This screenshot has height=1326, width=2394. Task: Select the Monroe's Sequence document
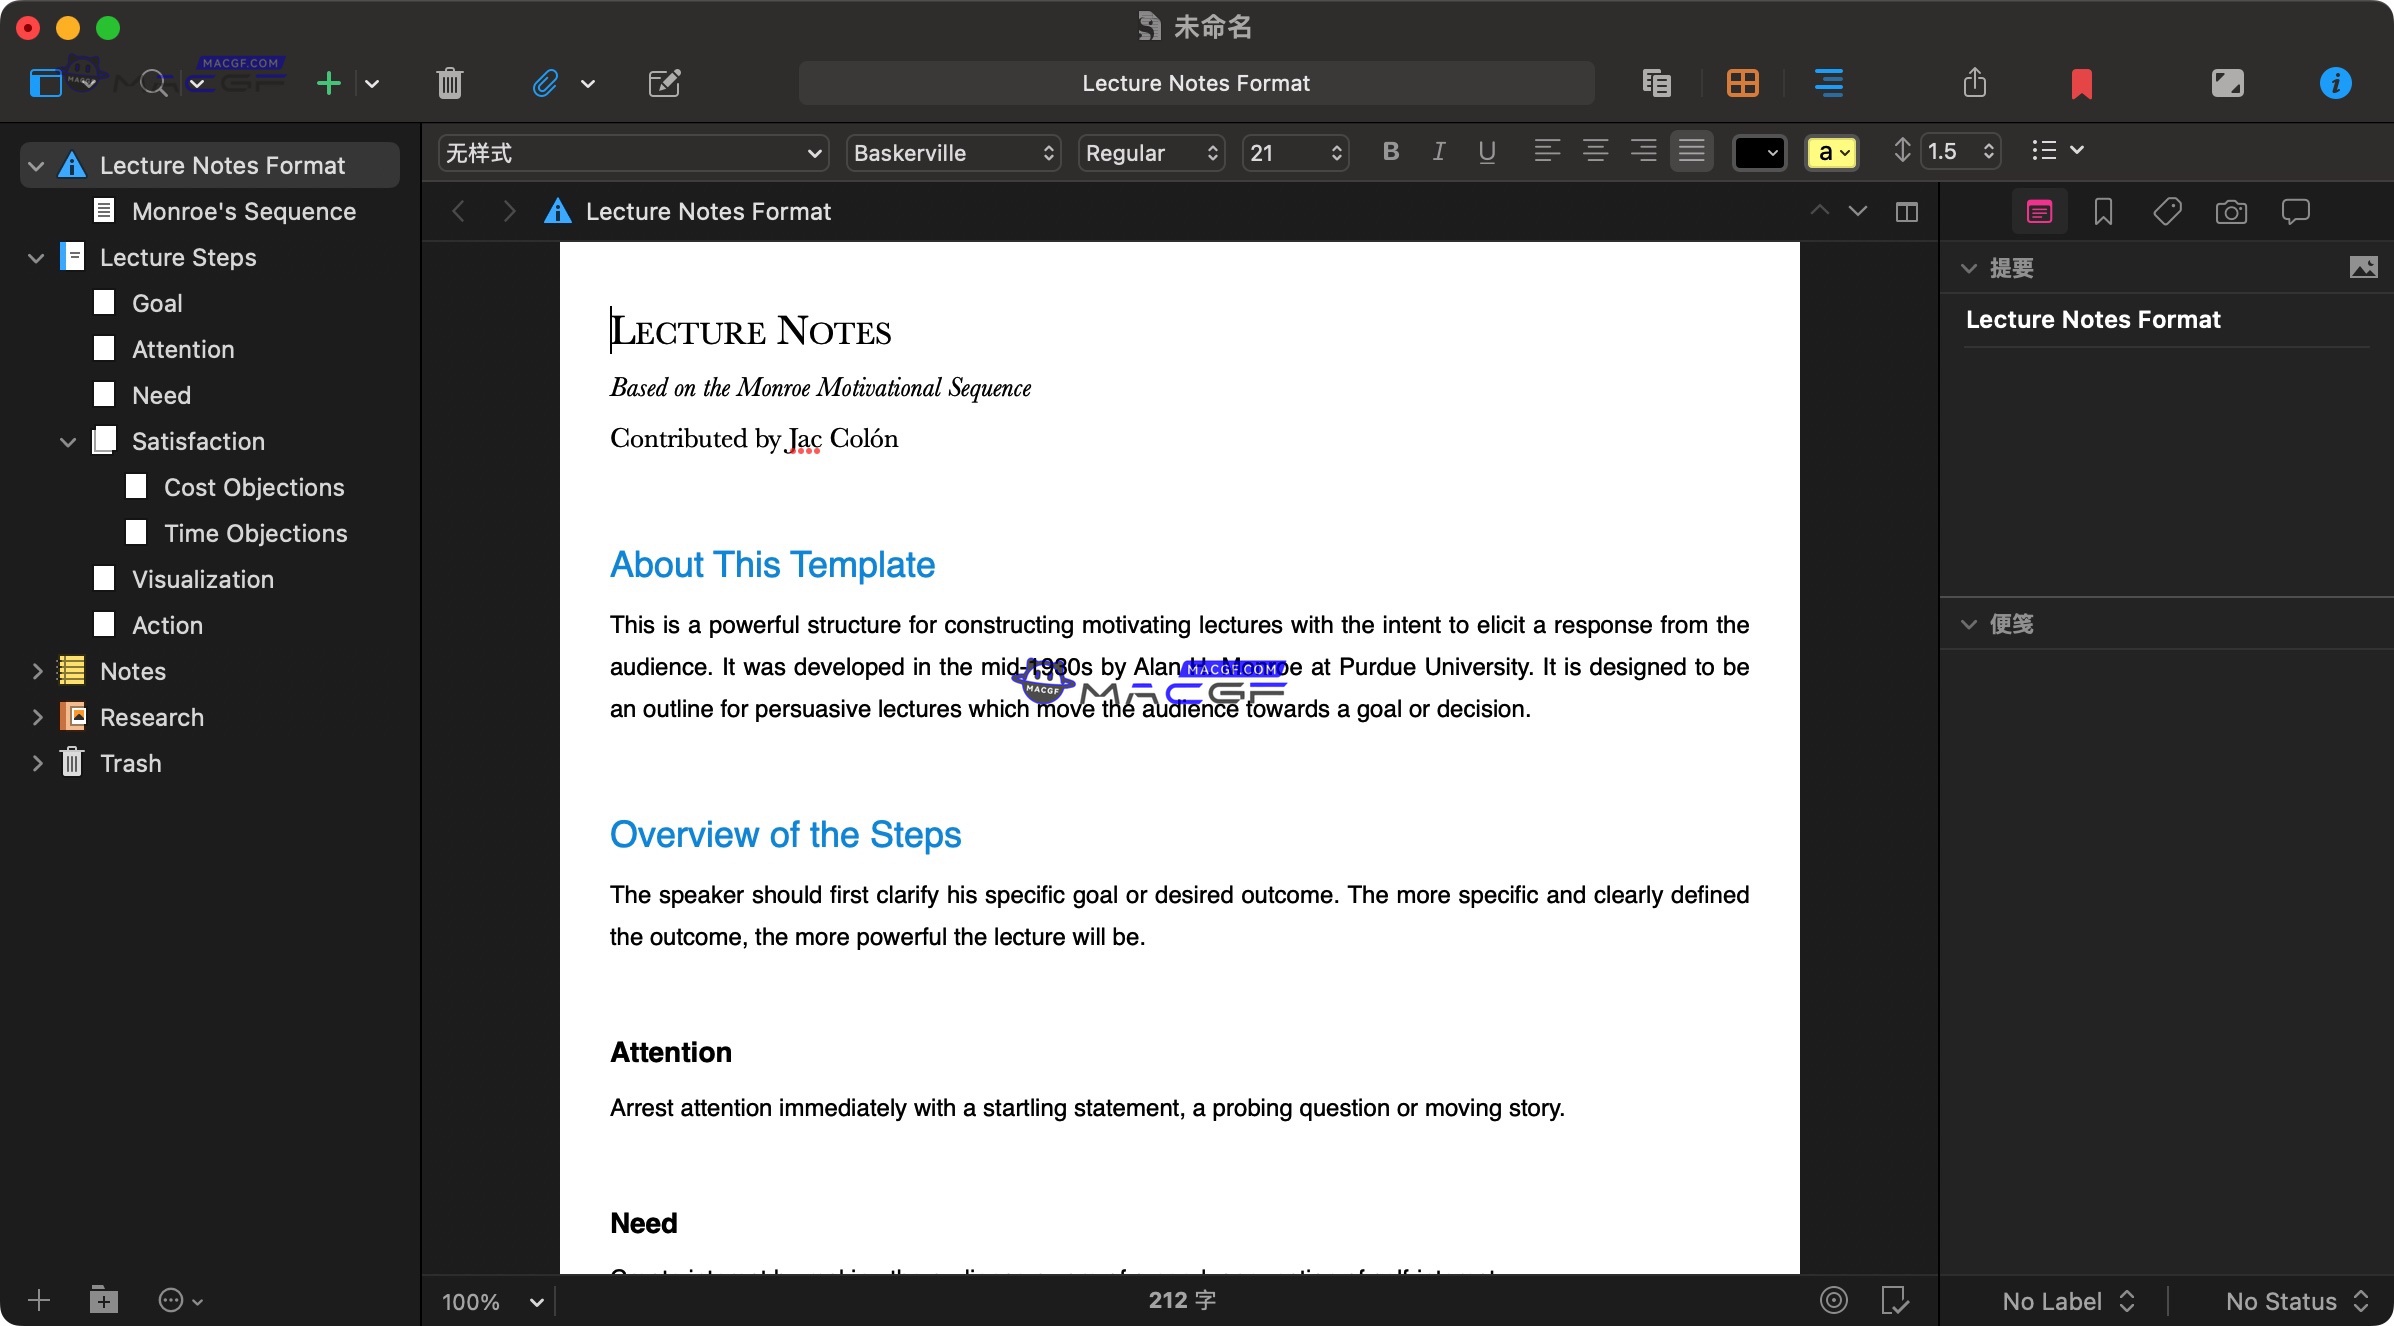coord(244,211)
